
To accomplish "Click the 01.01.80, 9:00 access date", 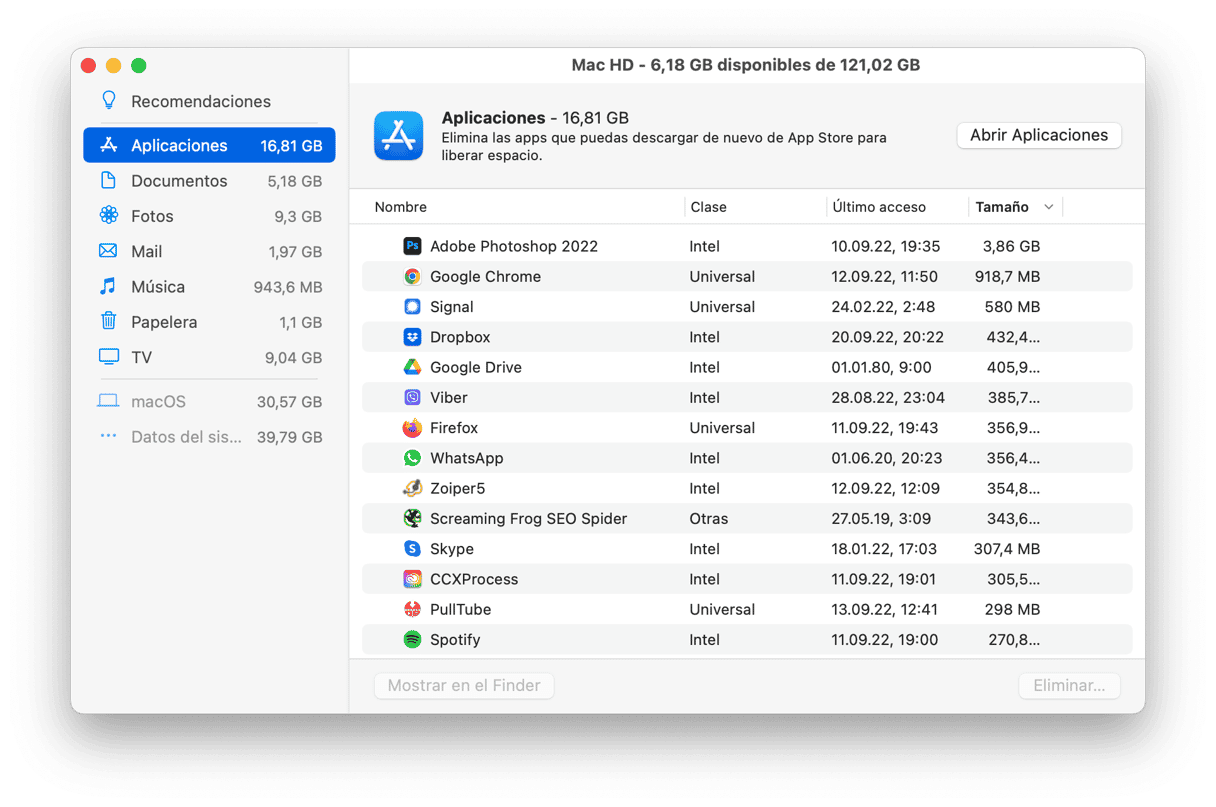I will click(881, 367).
